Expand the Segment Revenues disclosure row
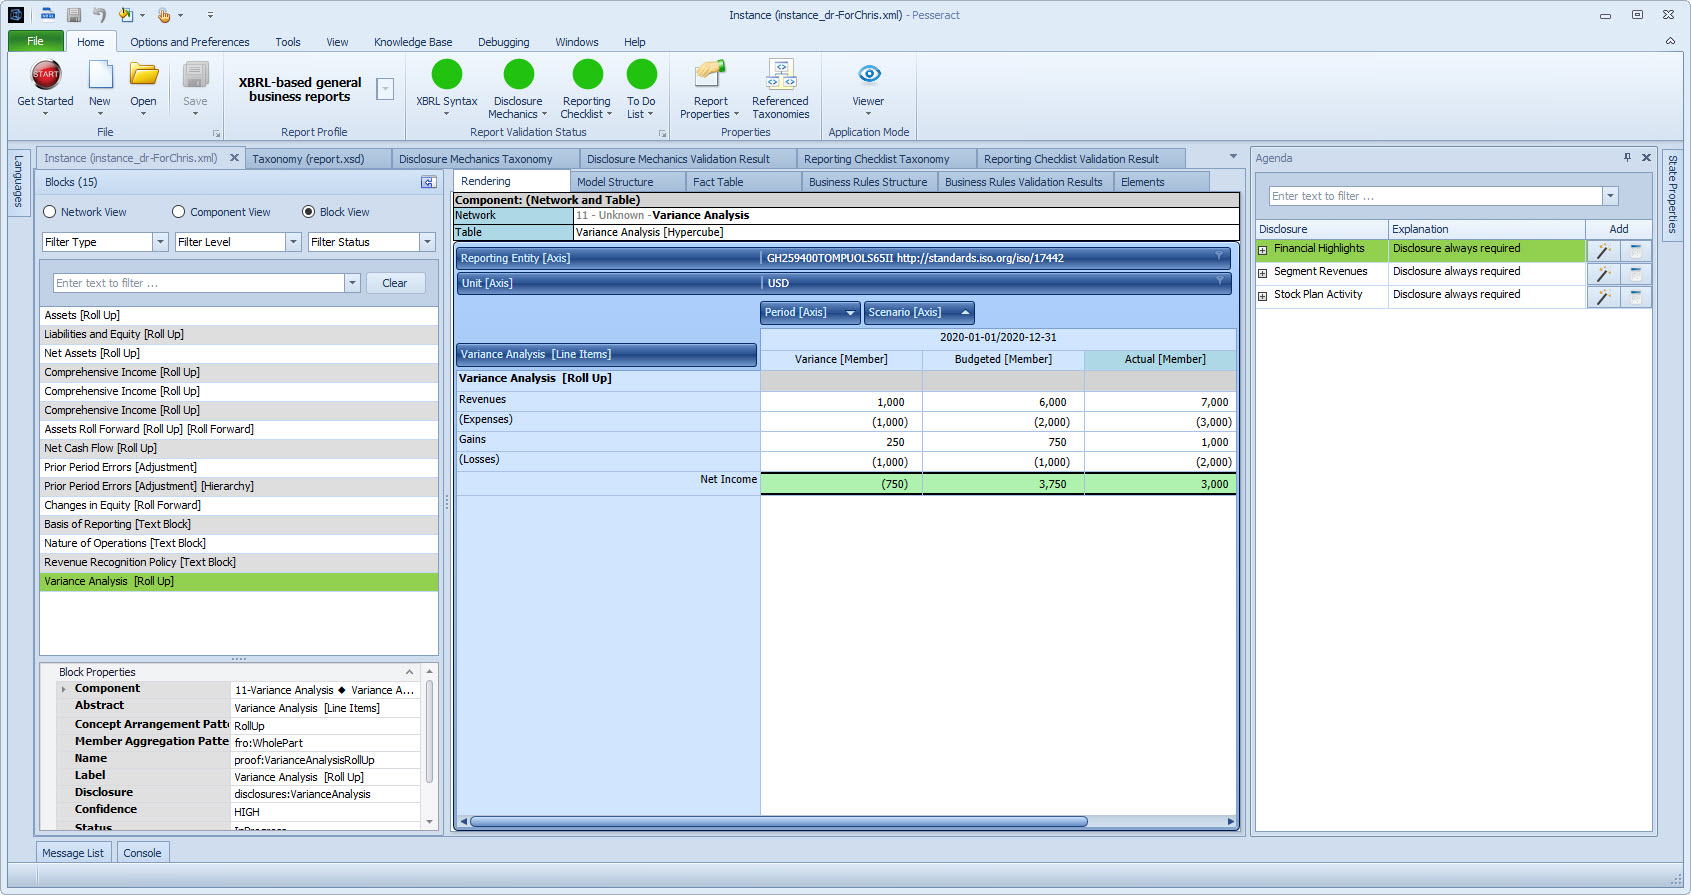Viewport: 1691px width, 895px height. 1263,273
